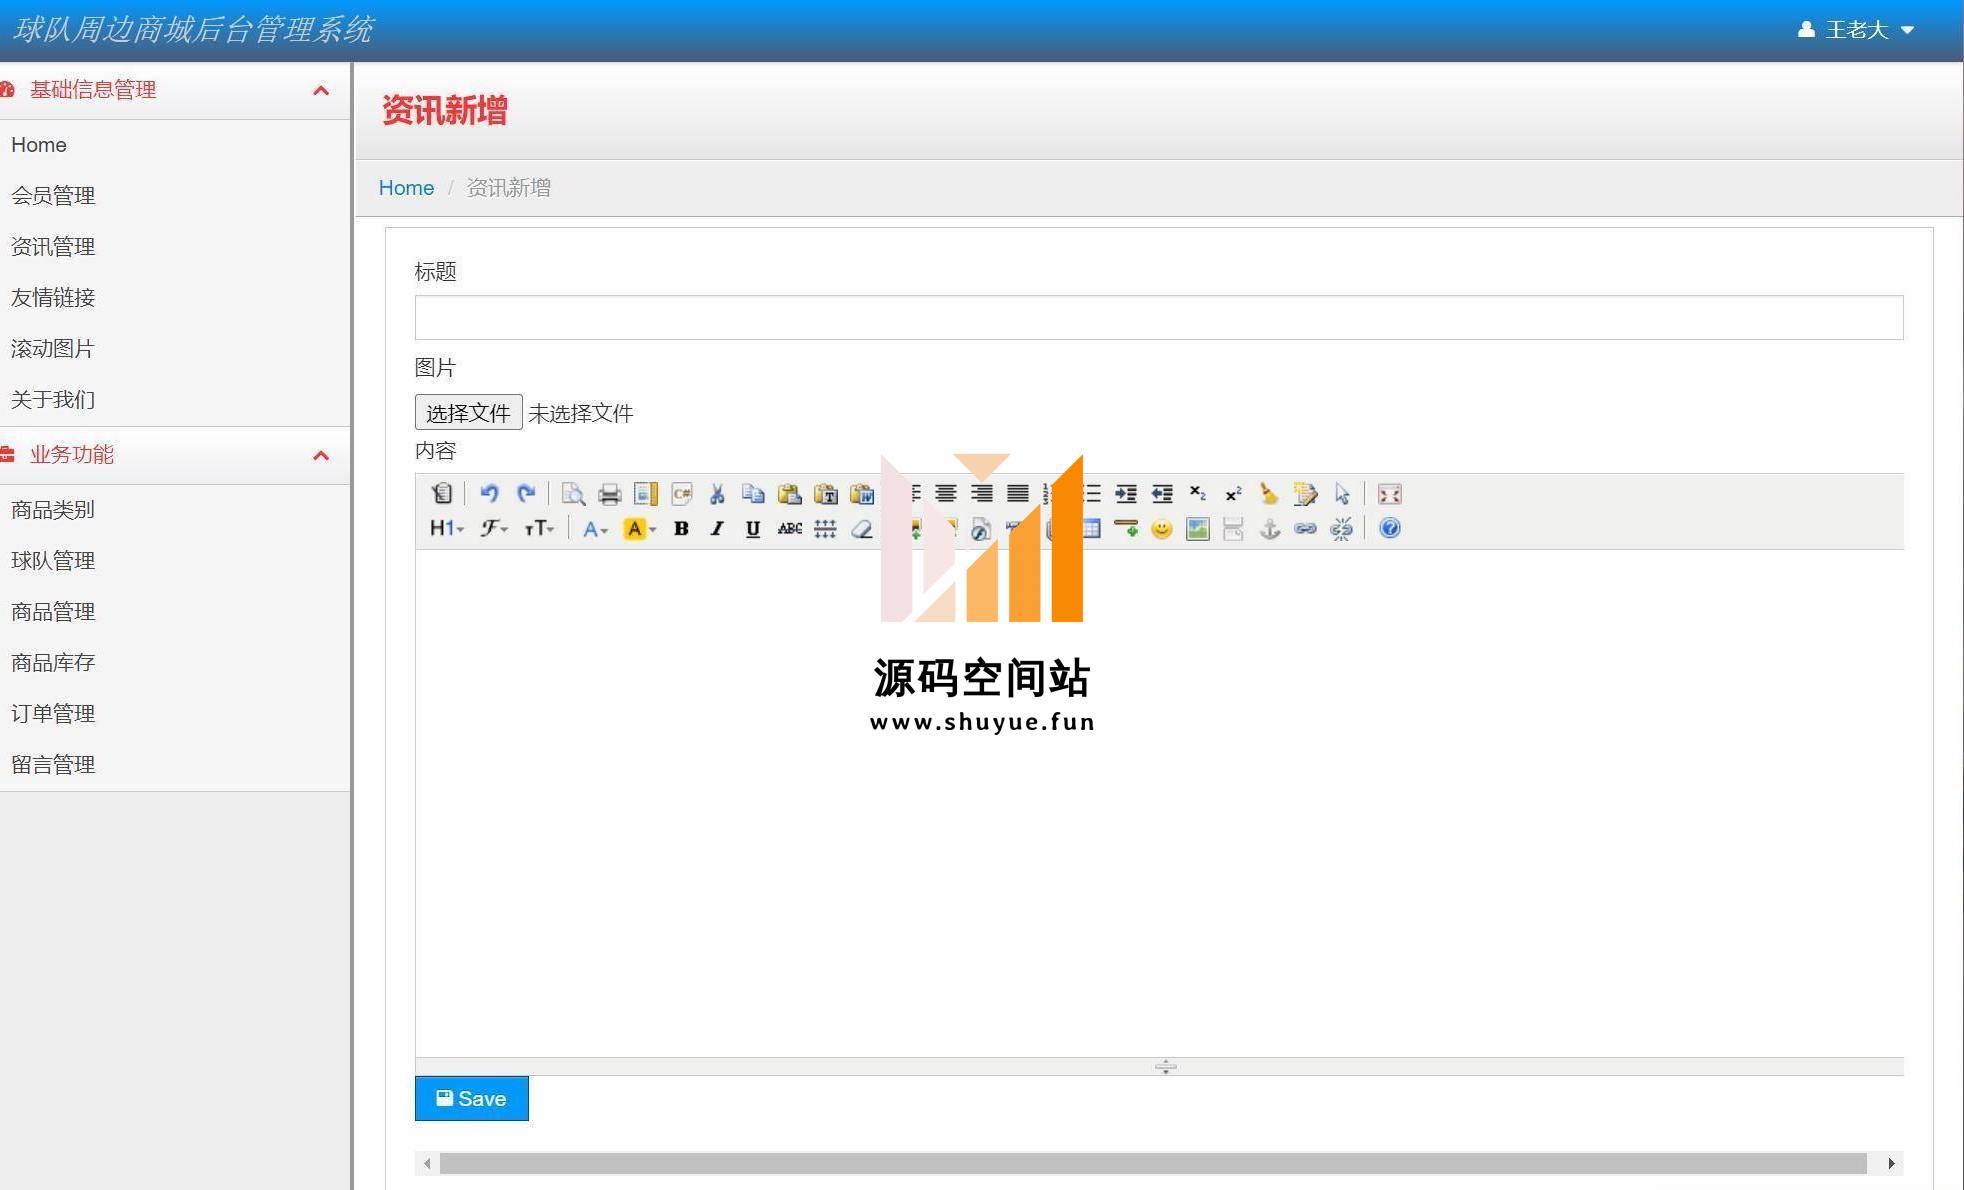Clear HTML code with broom icon
The height and width of the screenshot is (1190, 1964).
(1269, 493)
